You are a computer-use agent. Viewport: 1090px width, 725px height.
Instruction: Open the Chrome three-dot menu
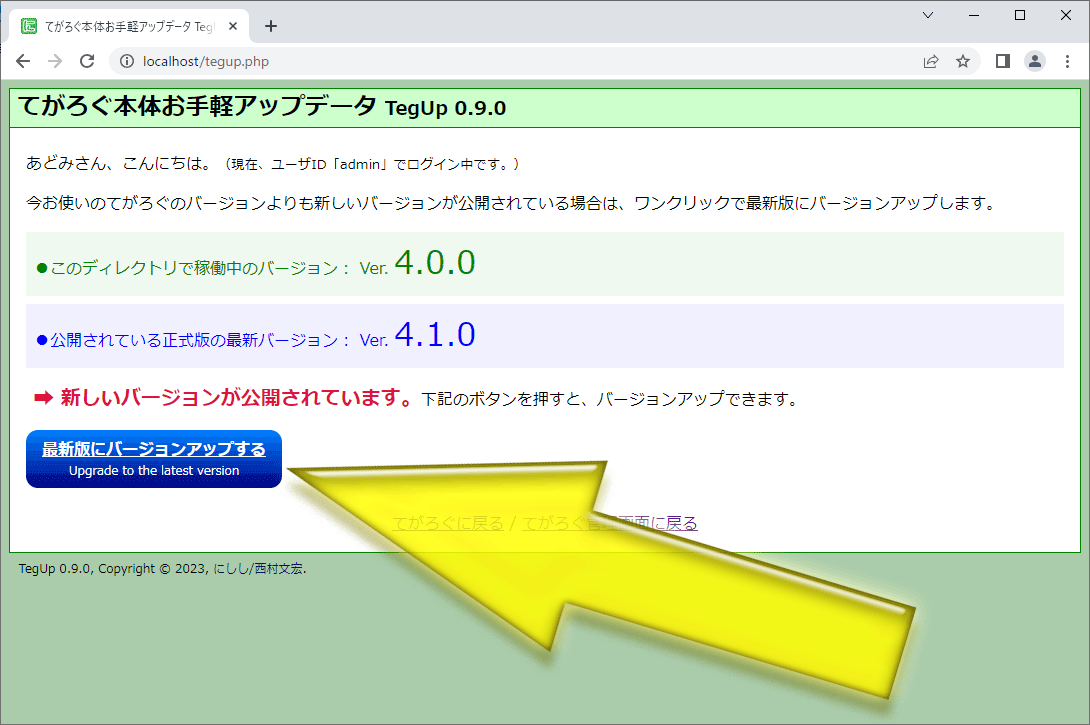[1067, 61]
